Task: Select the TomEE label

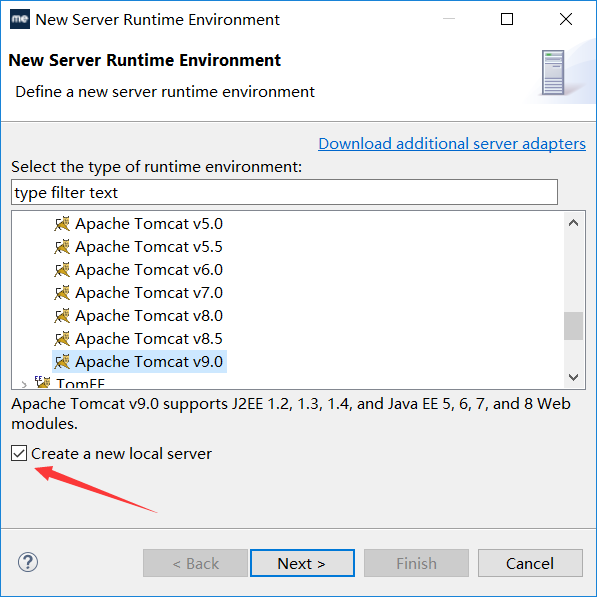Action: (80, 383)
